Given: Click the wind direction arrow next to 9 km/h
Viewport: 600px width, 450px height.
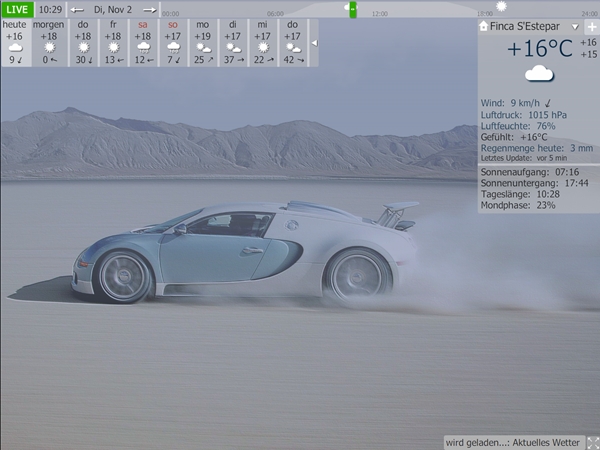Looking at the screenshot, I should point(548,103).
